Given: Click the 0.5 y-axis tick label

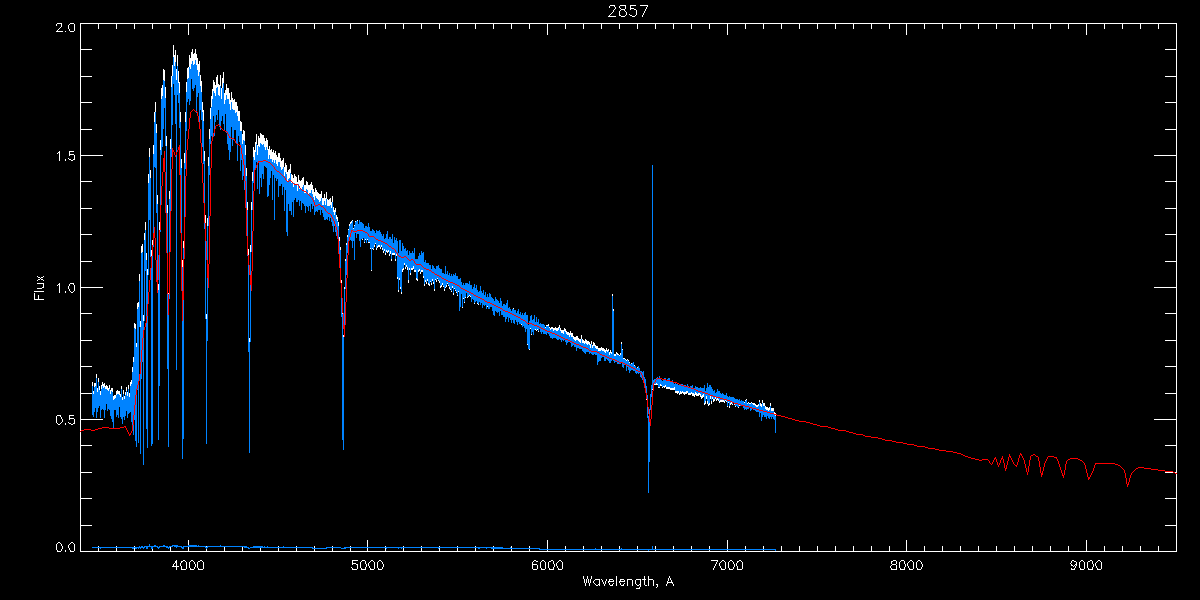Looking at the screenshot, I should [x=65, y=419].
